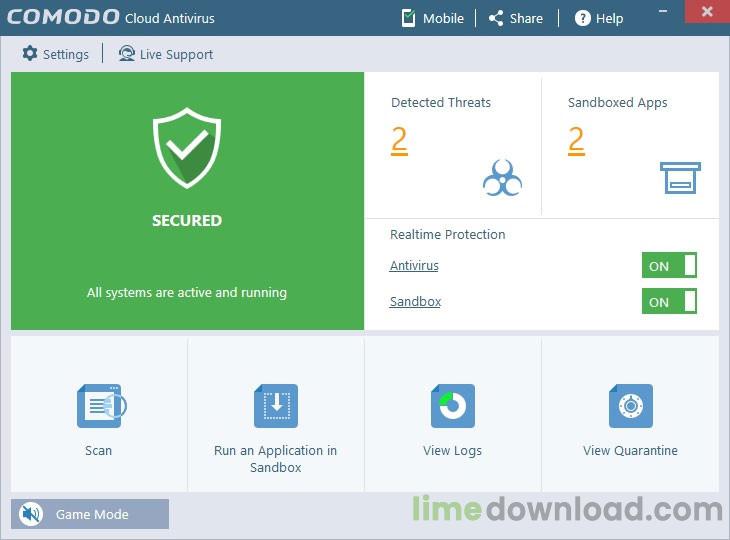
Task: Open the View Quarantine safe icon
Action: tap(631, 405)
